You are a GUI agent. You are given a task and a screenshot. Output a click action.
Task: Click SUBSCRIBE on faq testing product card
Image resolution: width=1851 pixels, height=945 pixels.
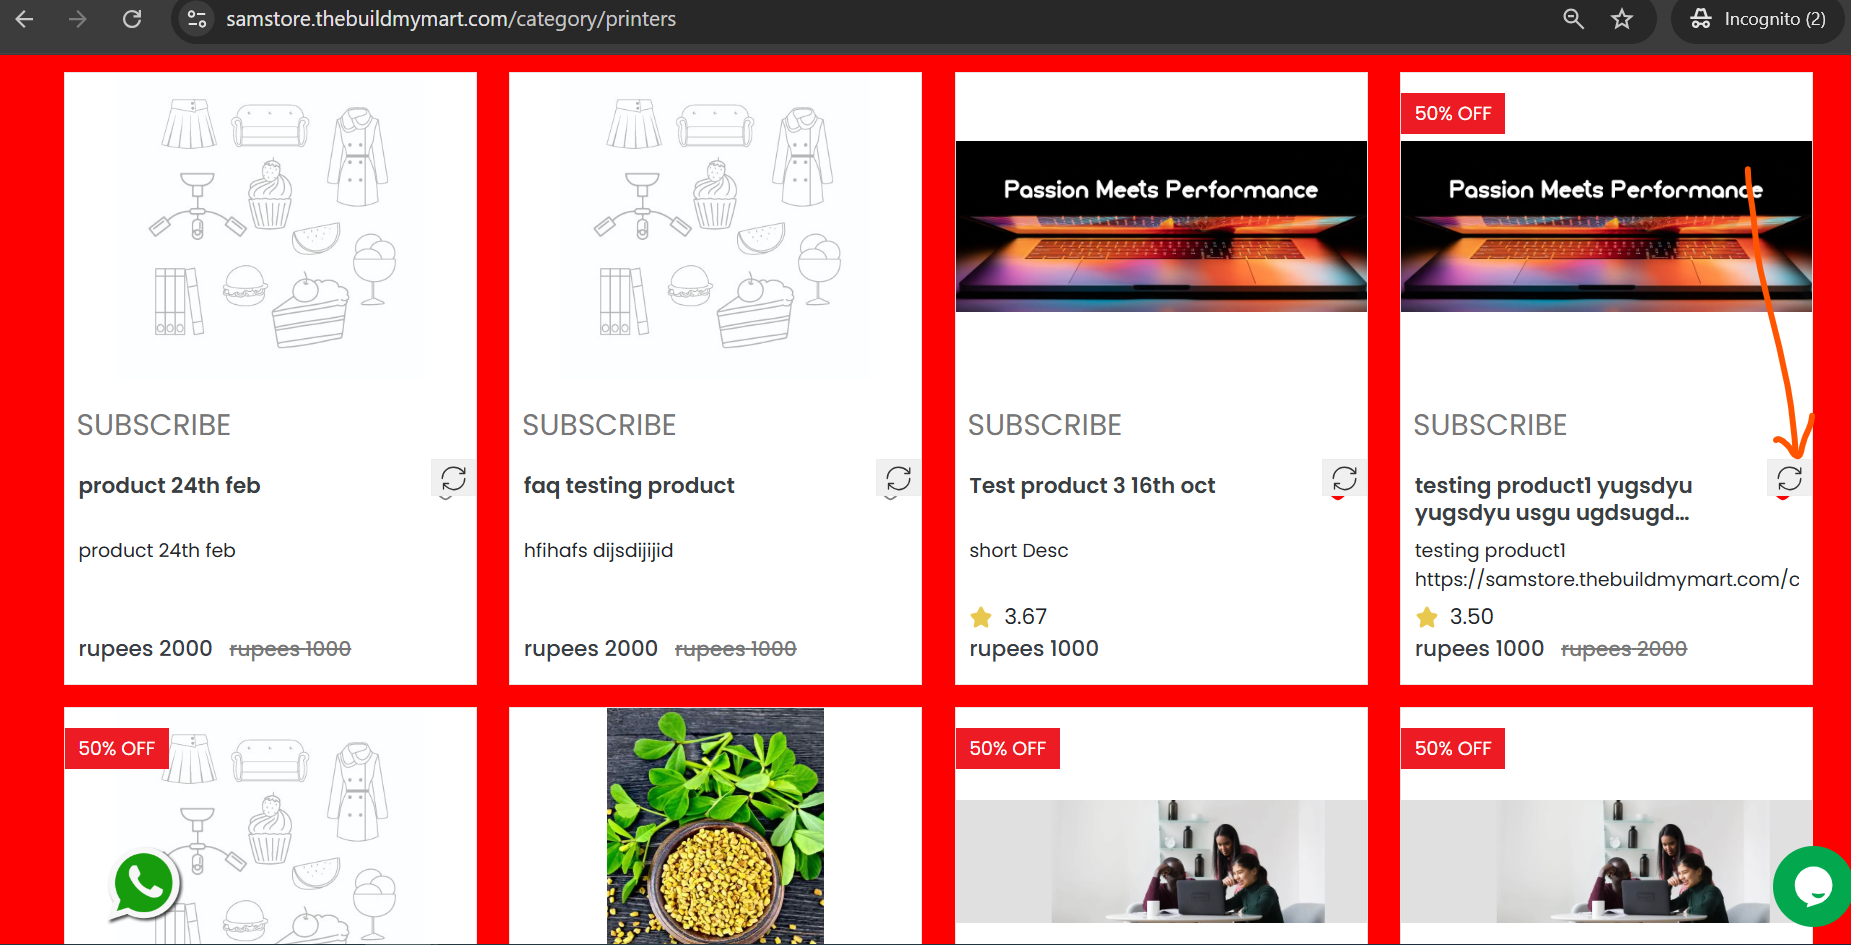point(599,425)
